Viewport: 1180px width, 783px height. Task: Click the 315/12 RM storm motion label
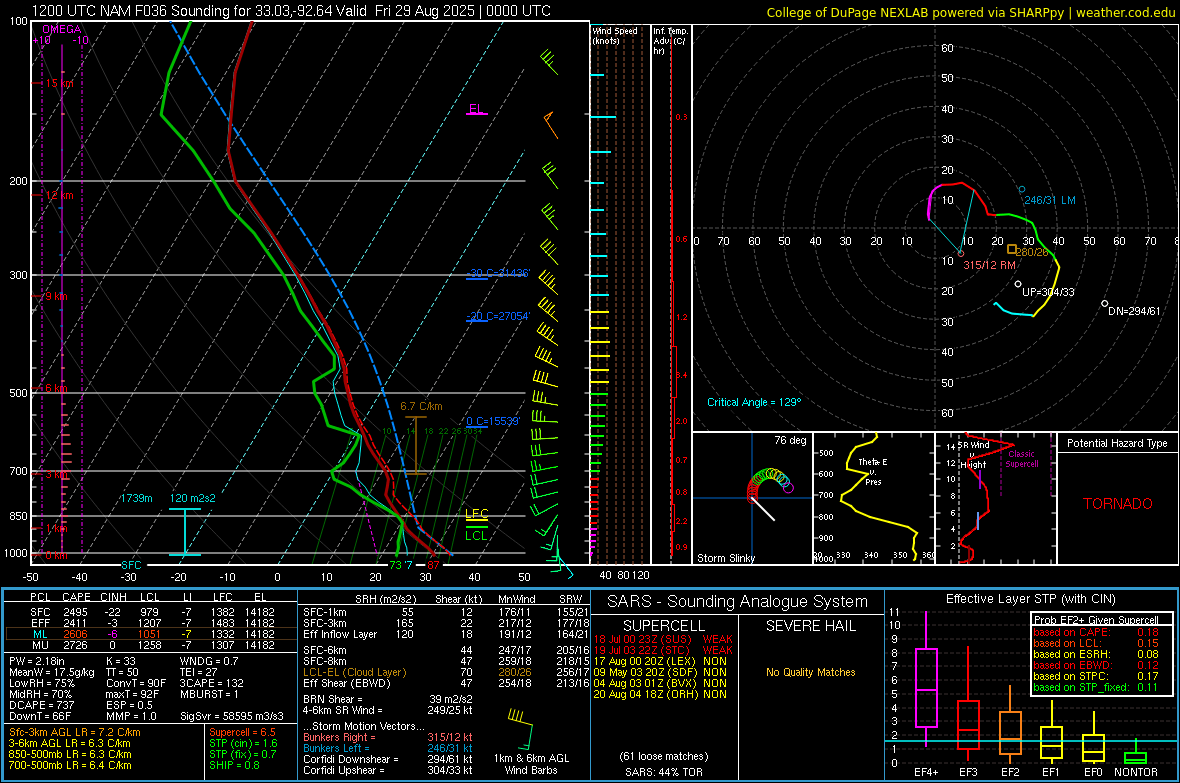click(x=990, y=265)
